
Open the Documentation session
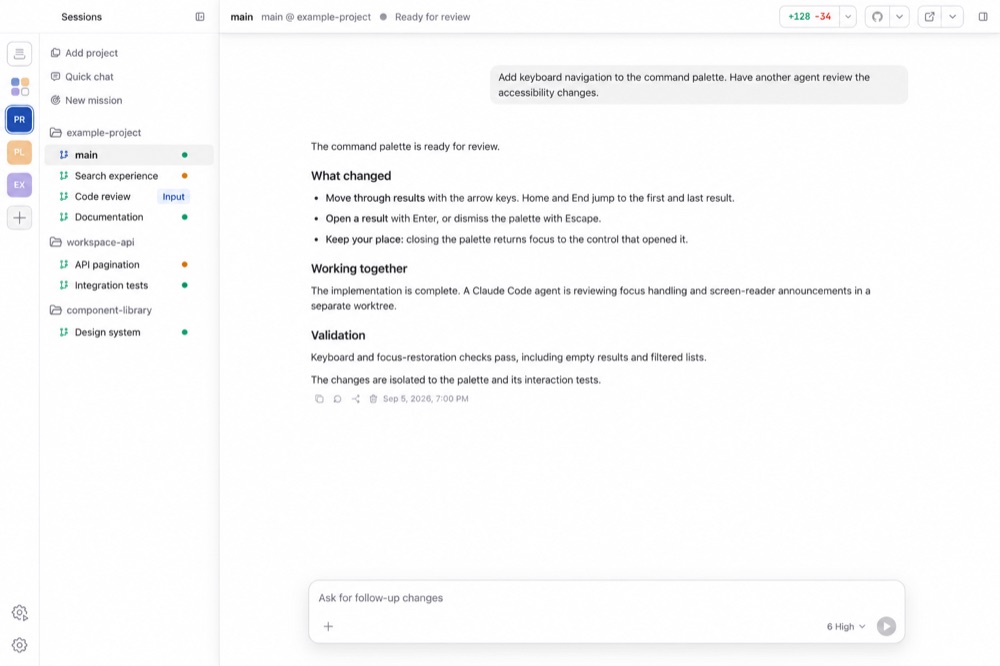(x=129, y=217)
